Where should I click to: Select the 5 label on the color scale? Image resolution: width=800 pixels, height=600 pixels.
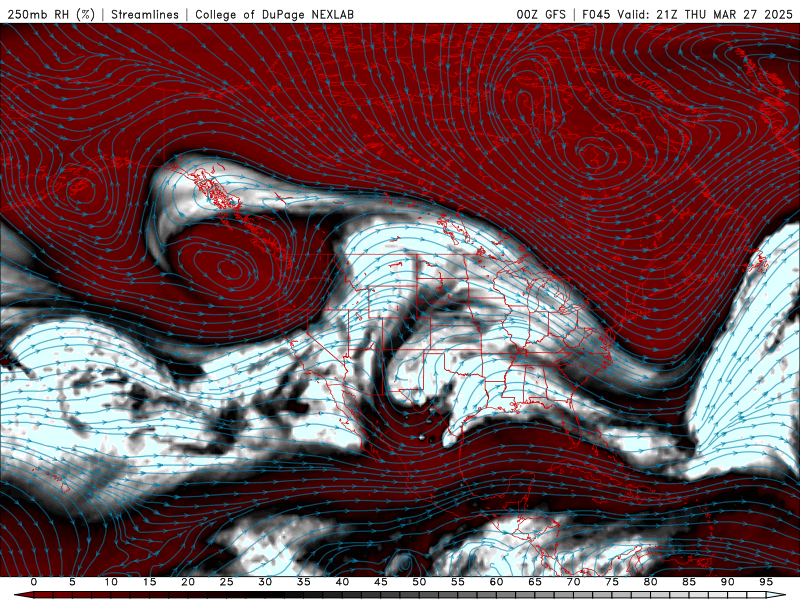coord(72,582)
